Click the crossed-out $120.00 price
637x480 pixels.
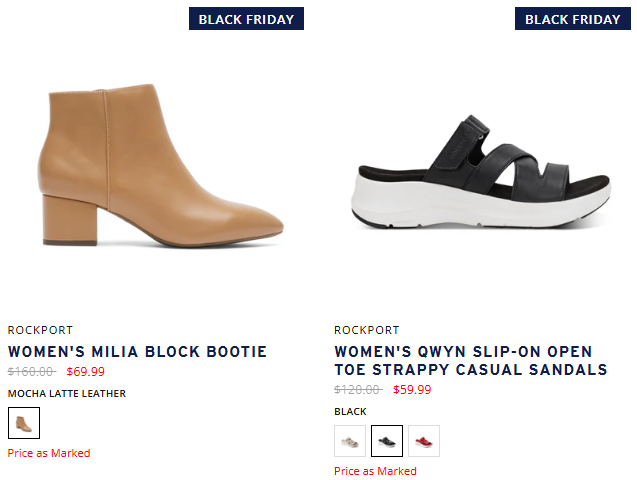(x=358, y=390)
